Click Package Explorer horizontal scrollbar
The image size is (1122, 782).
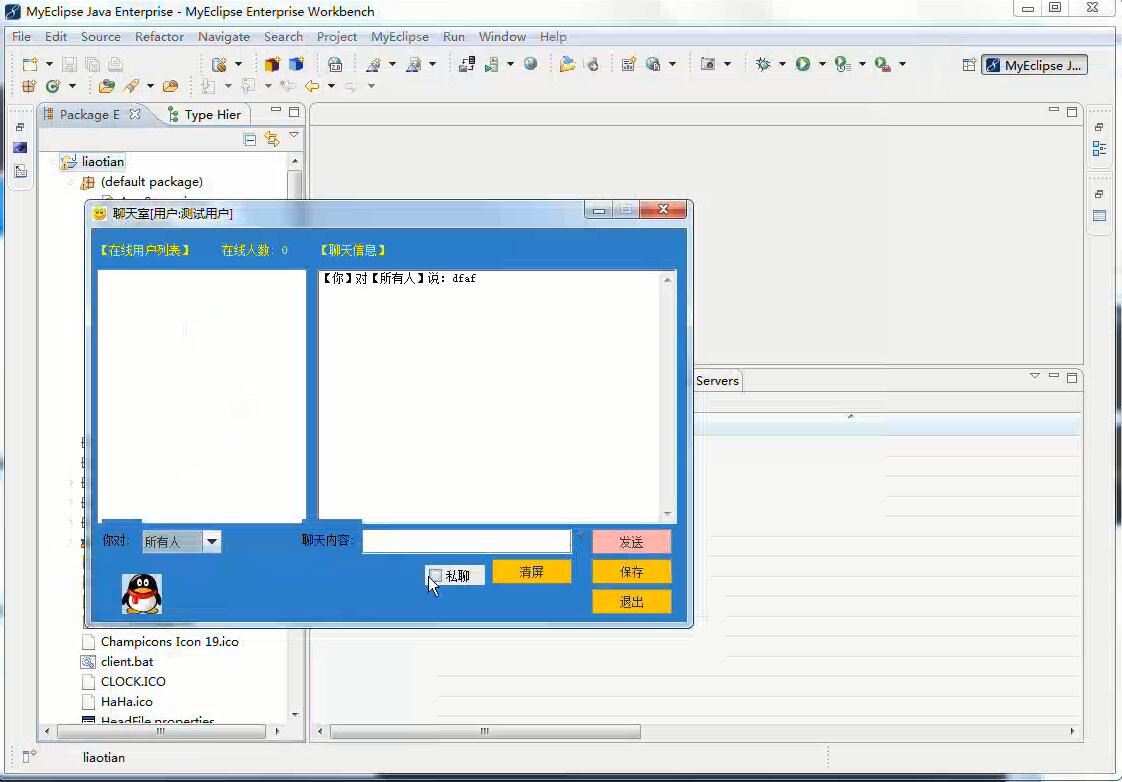[x=161, y=731]
